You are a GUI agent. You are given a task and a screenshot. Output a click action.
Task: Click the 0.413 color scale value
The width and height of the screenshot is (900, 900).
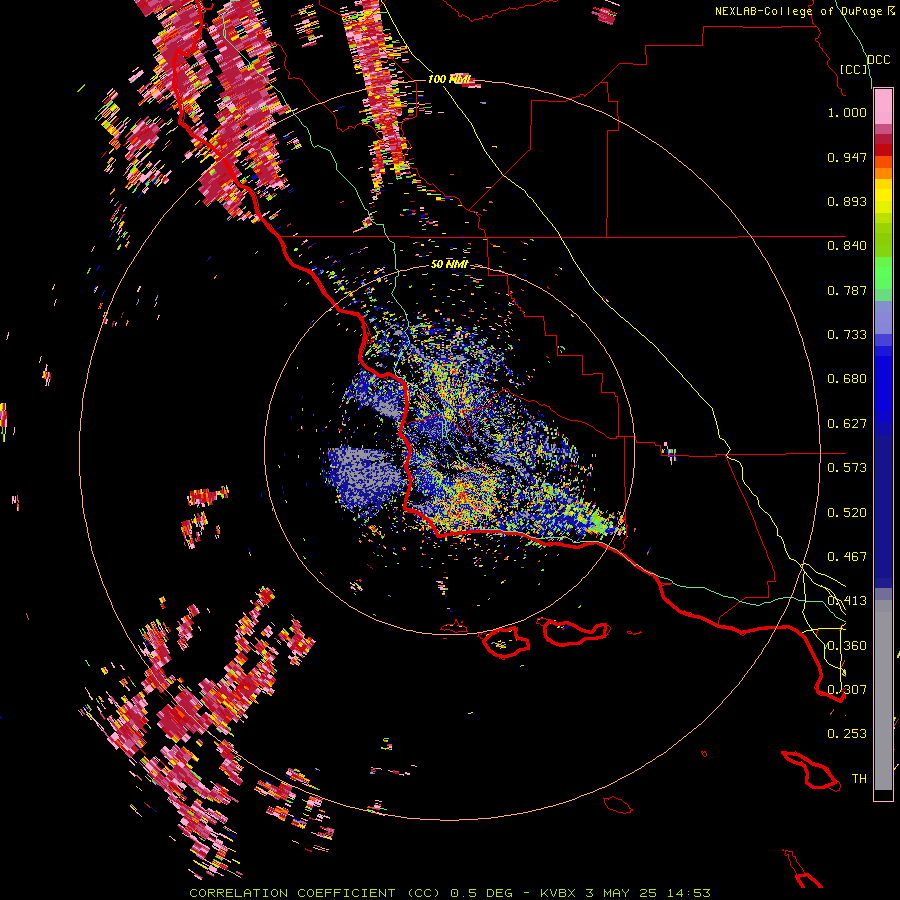847,601
